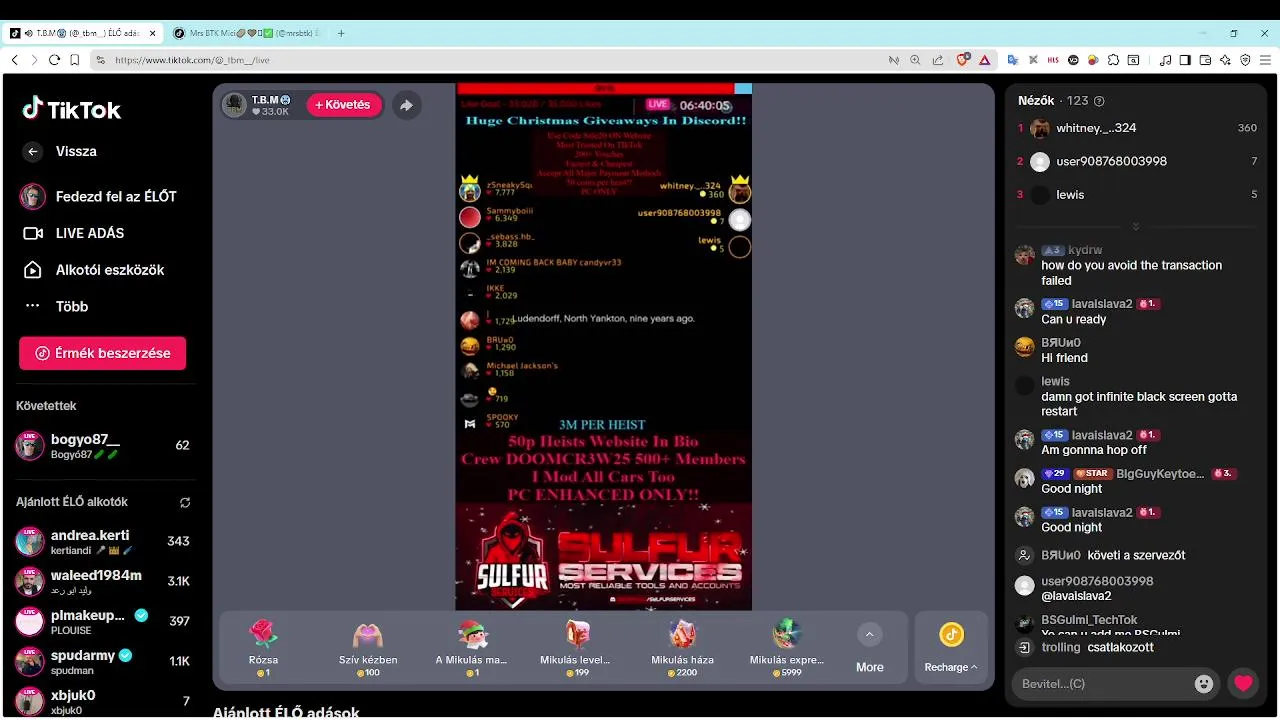
Task: Open the Brave Wallet icon
Action: (1205, 60)
